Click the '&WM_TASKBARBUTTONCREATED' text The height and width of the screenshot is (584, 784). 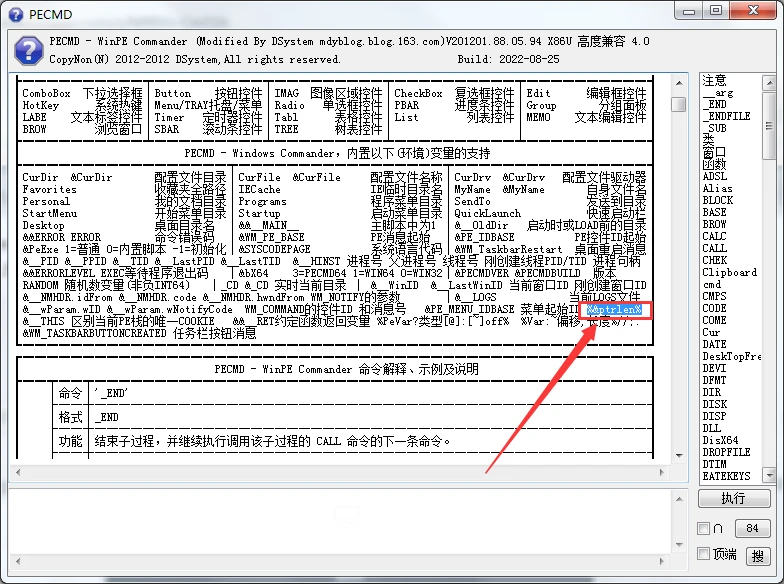tap(94, 333)
